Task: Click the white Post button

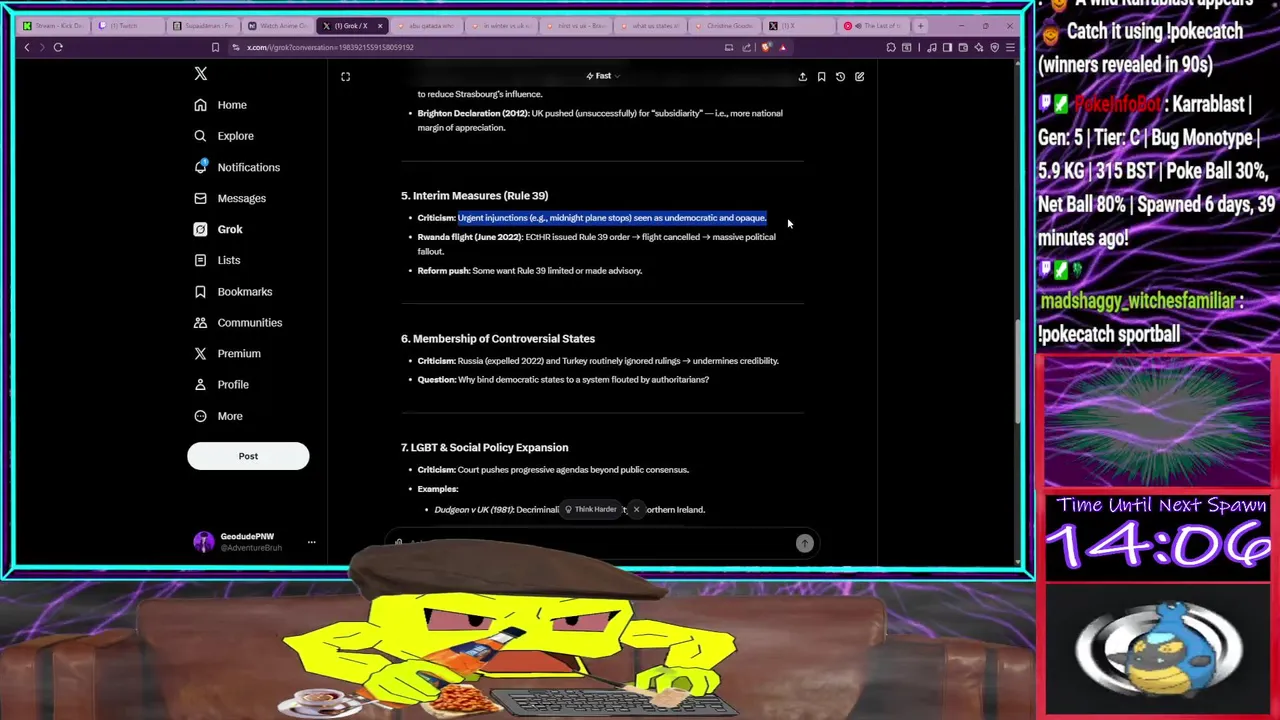Action: [248, 456]
